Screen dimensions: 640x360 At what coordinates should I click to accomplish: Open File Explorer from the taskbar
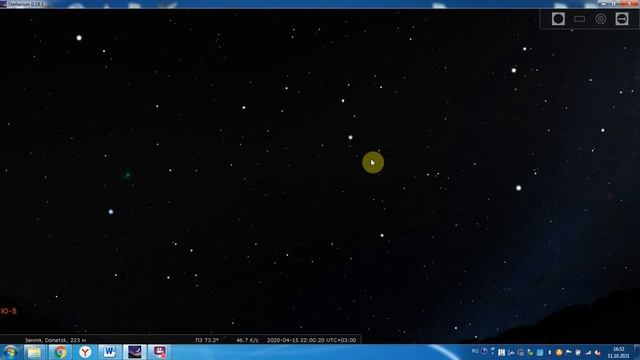click(34, 352)
